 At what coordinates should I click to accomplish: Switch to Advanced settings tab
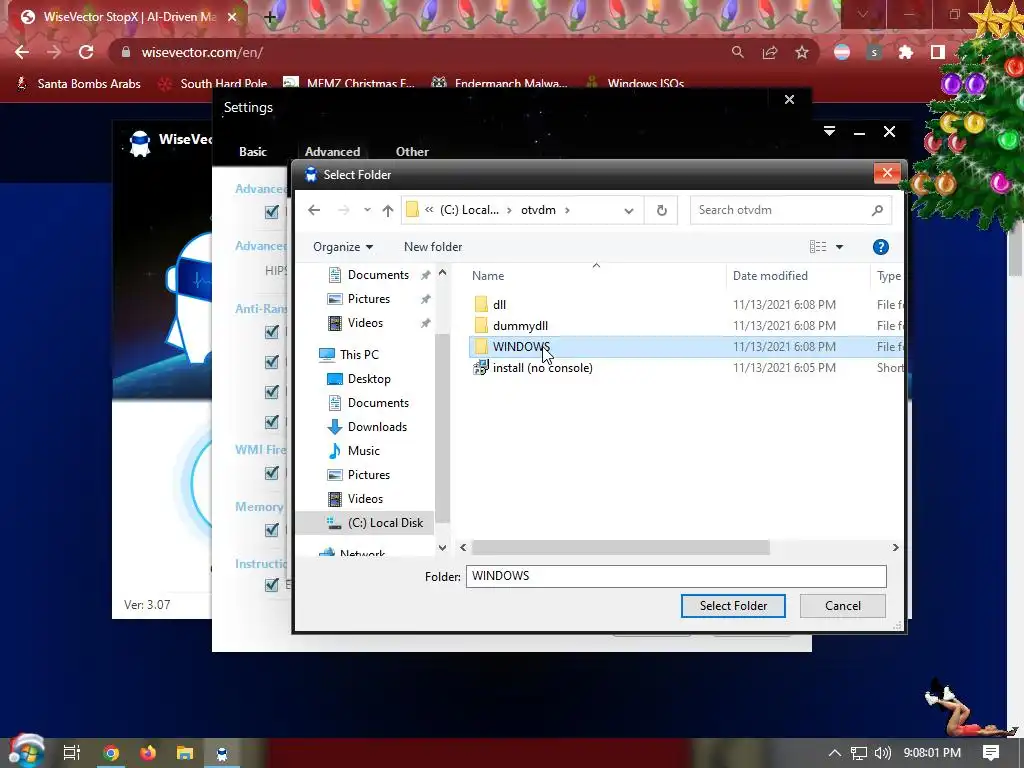tap(332, 152)
